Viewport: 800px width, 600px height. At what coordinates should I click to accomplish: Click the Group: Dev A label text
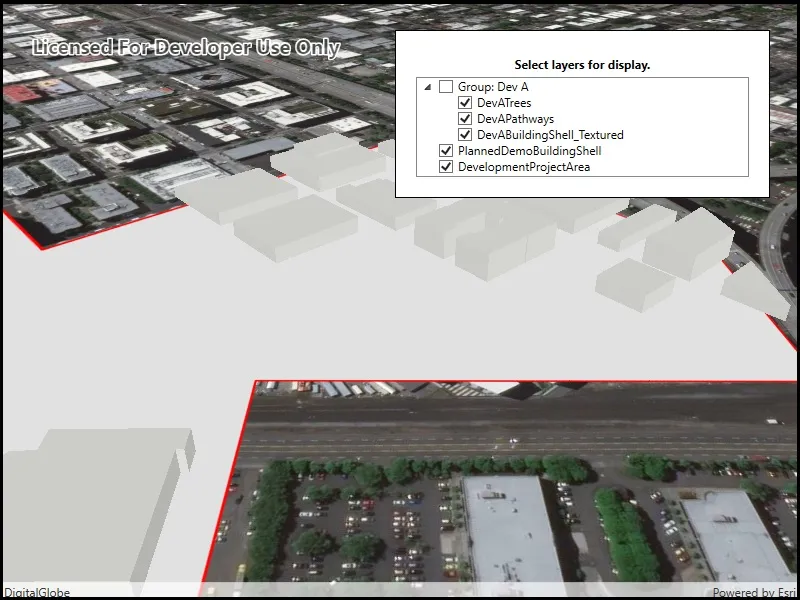click(493, 87)
